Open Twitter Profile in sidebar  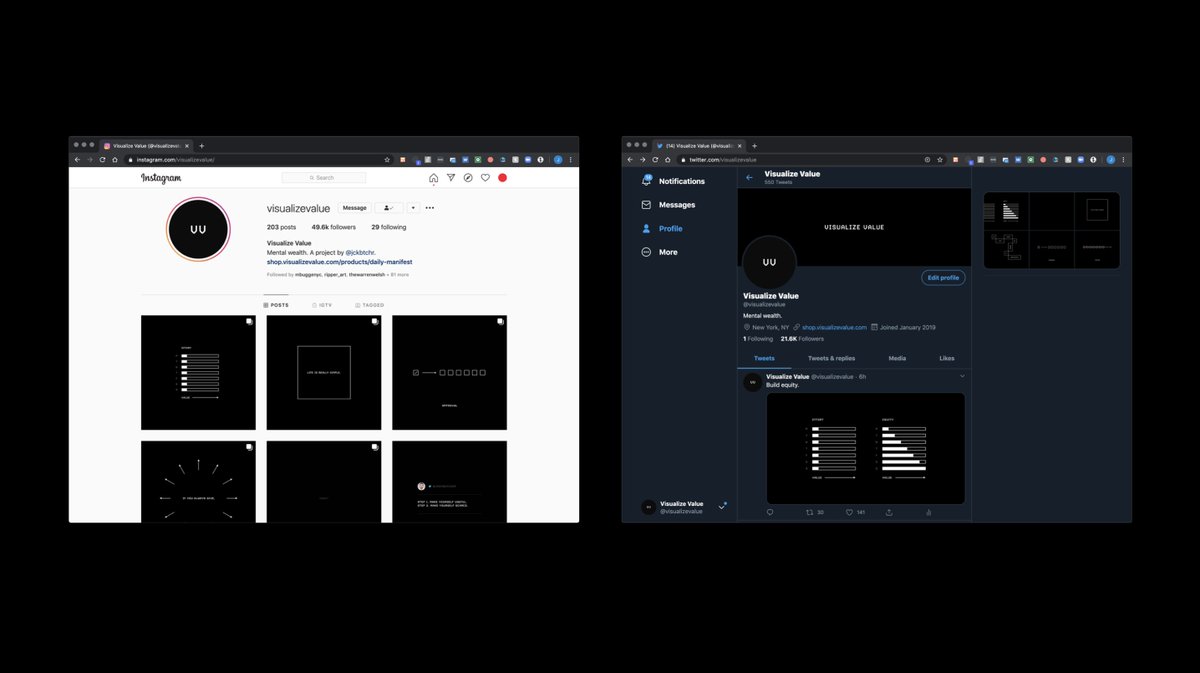point(662,229)
